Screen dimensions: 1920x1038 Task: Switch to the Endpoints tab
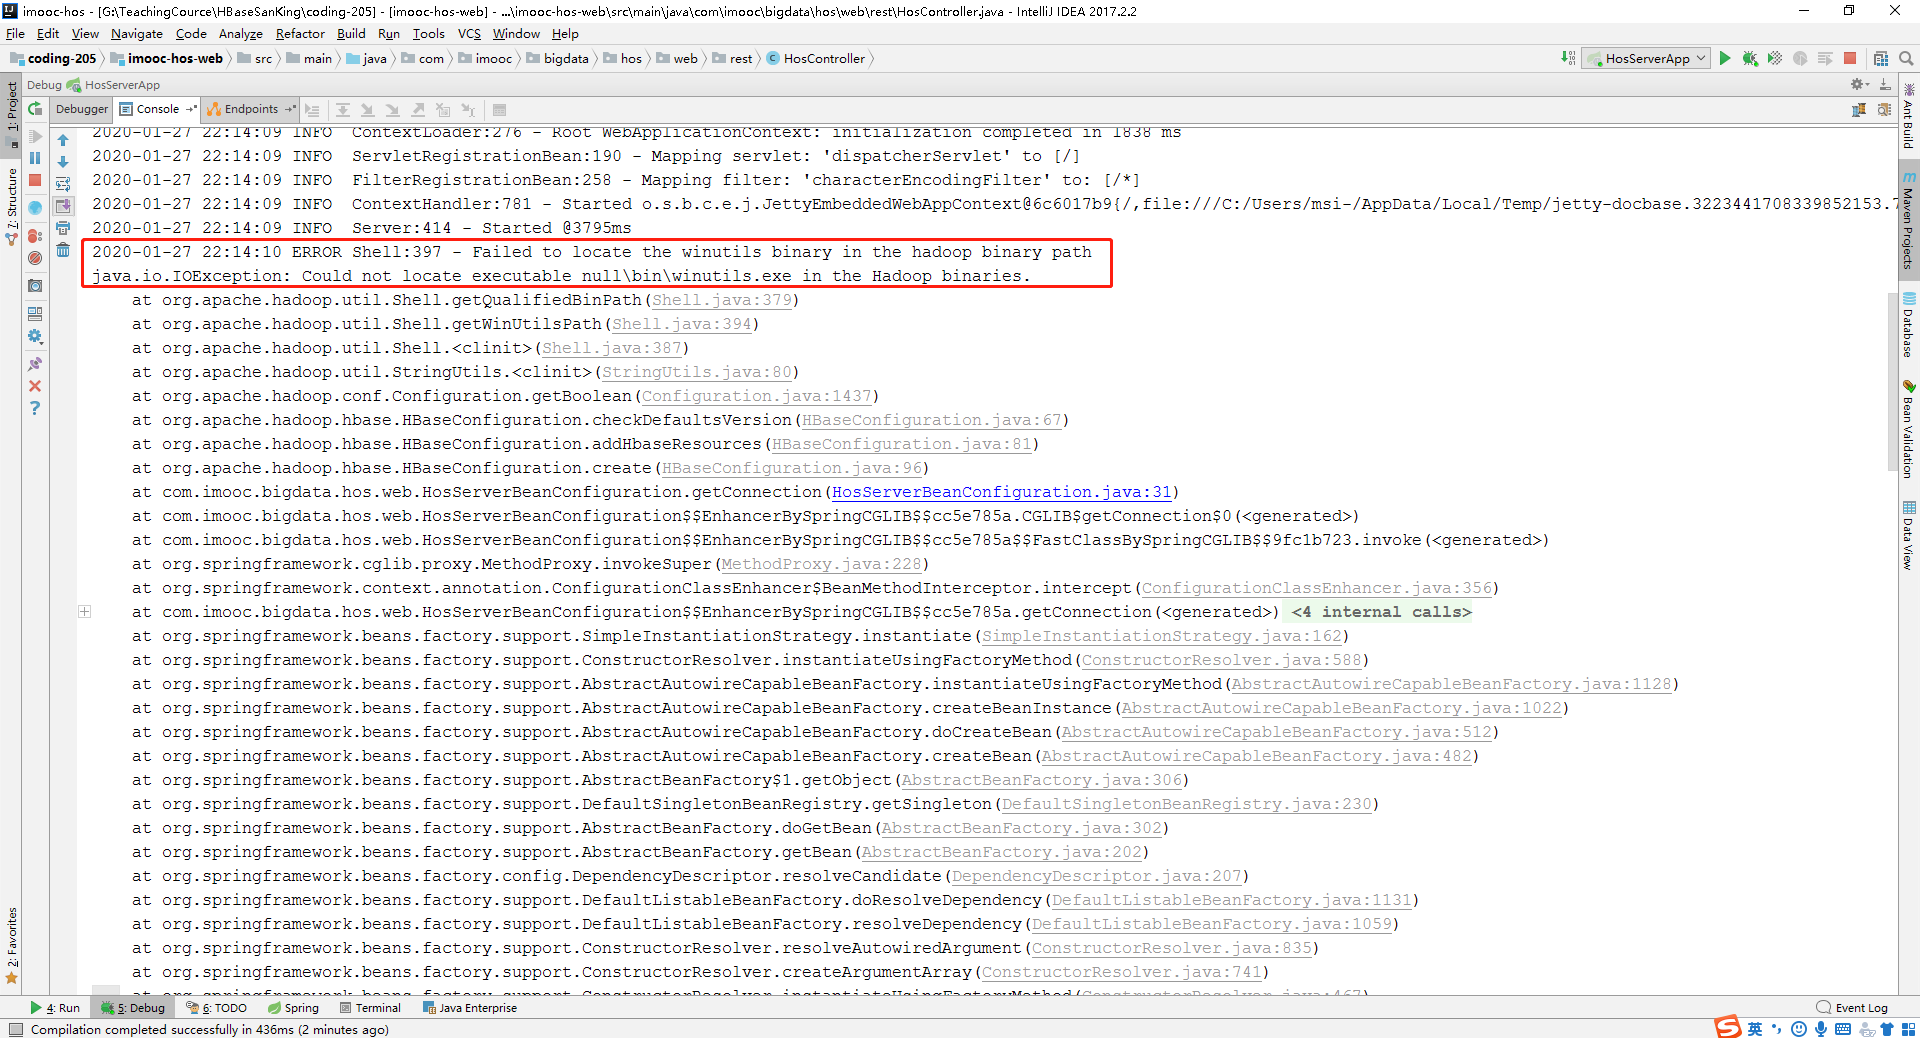[250, 109]
